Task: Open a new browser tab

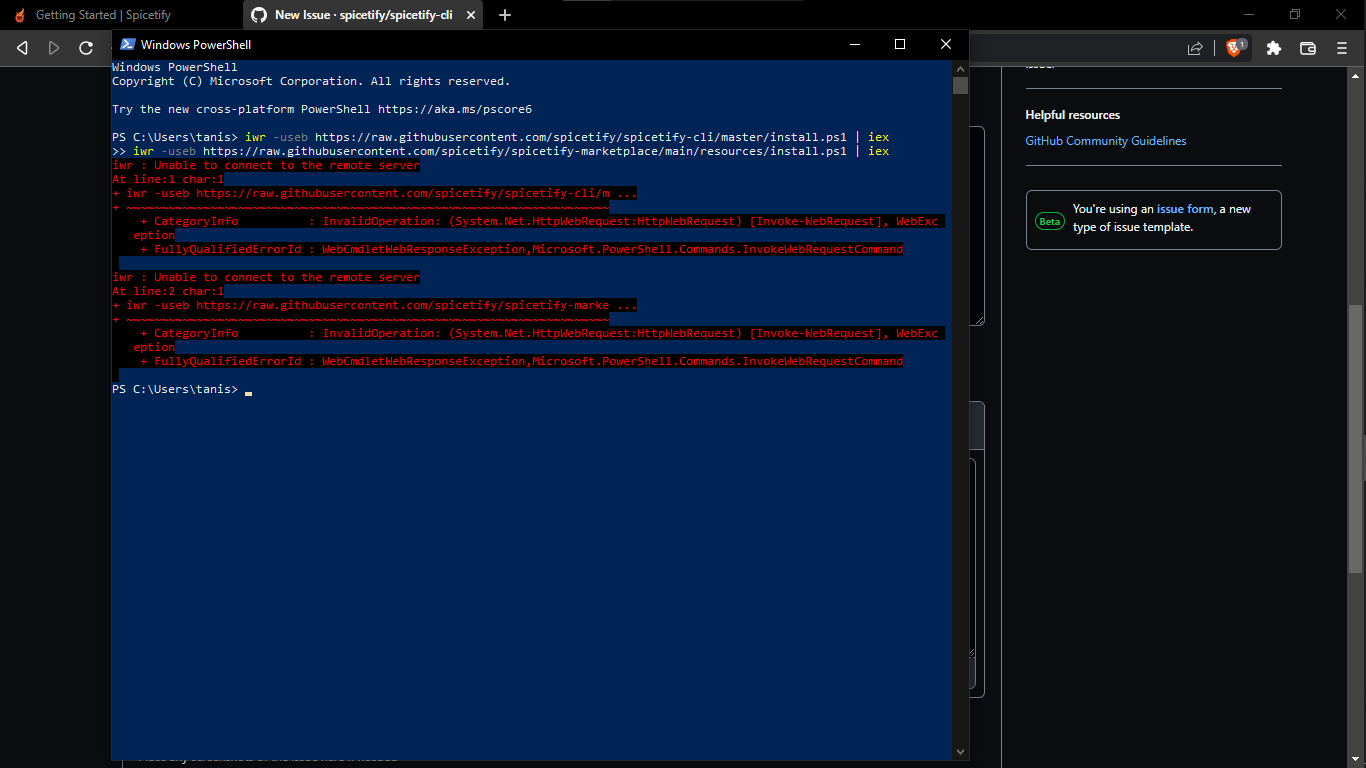Action: (504, 15)
